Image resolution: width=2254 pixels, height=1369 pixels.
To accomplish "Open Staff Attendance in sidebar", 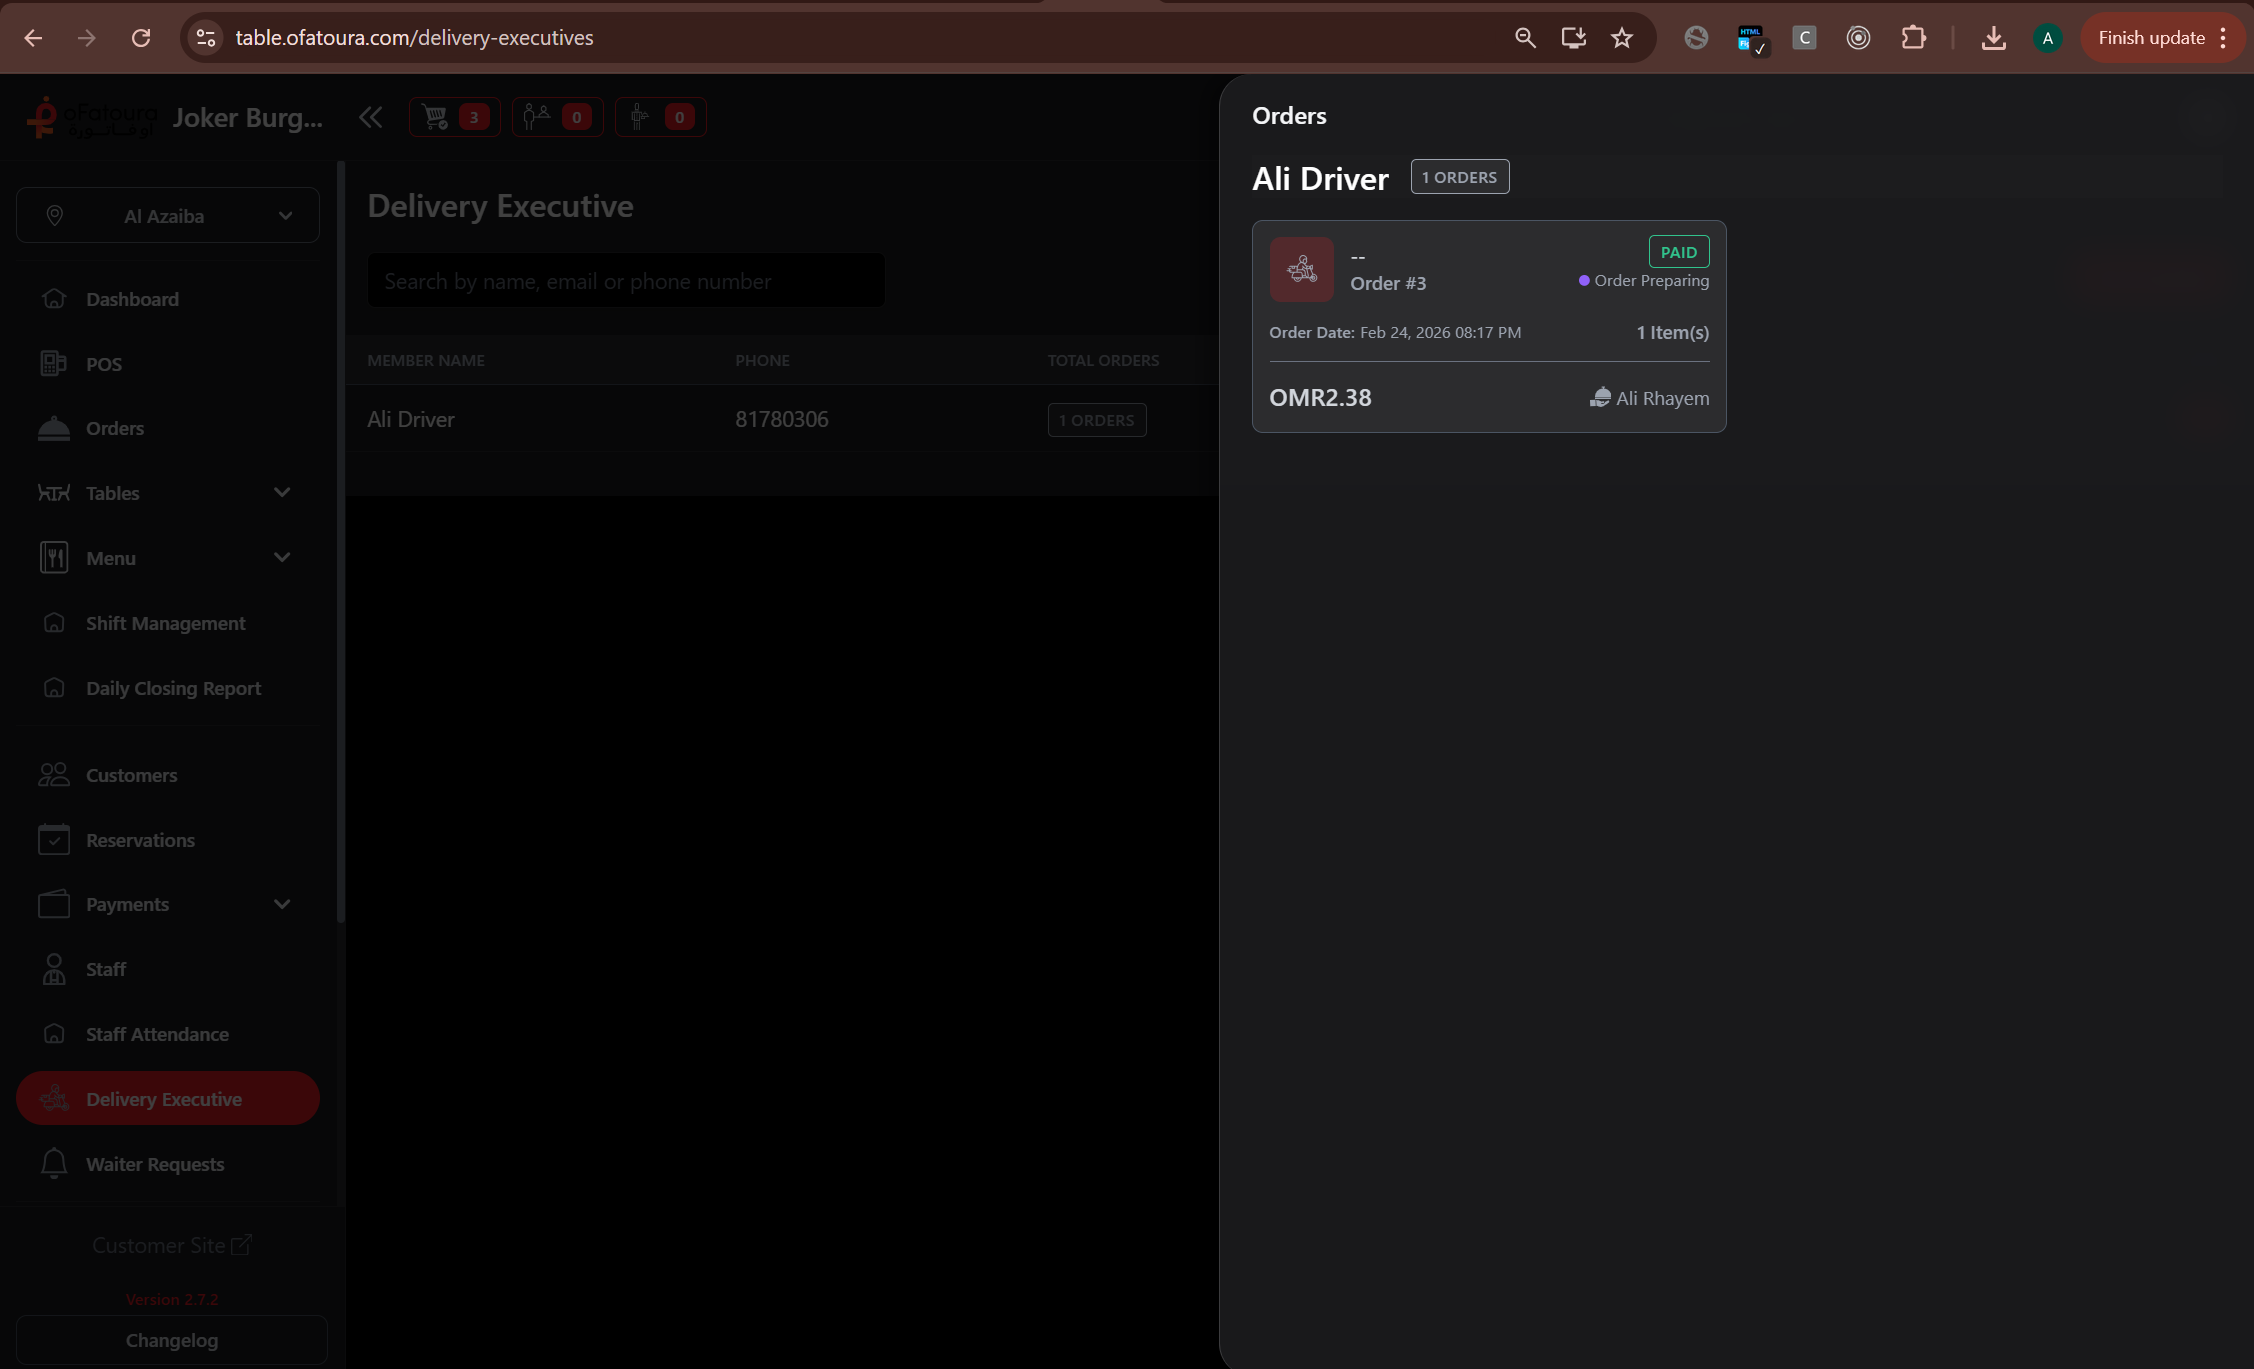I will pyautogui.click(x=157, y=1034).
